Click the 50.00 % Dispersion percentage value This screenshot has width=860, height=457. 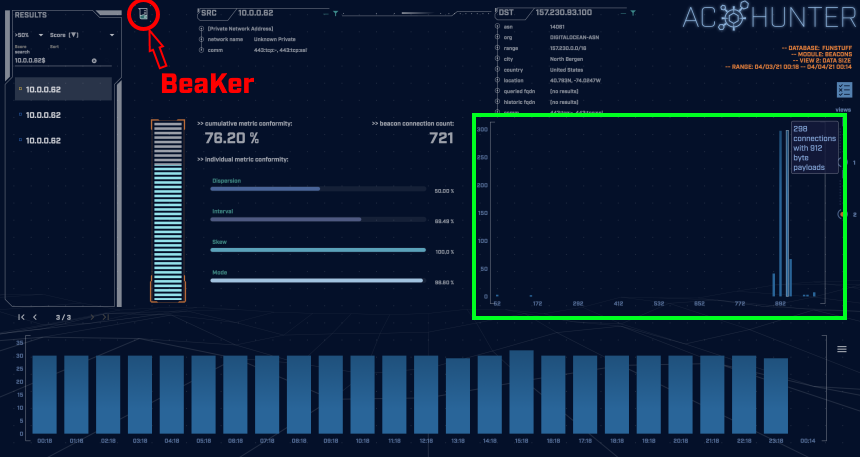[x=444, y=191]
